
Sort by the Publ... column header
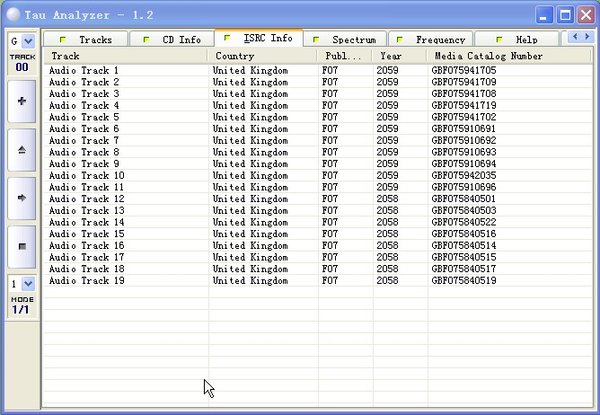(x=345, y=56)
